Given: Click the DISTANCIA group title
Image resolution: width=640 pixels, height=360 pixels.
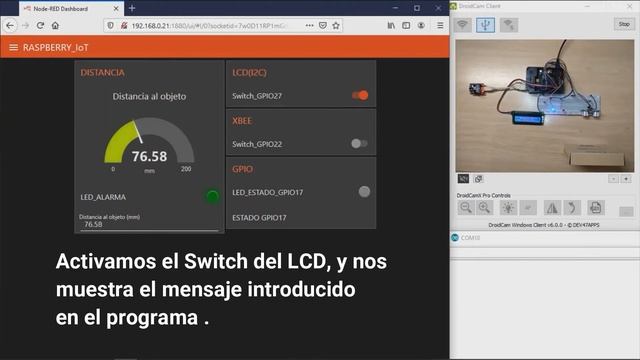Looking at the screenshot, I should pyautogui.click(x=102, y=73).
